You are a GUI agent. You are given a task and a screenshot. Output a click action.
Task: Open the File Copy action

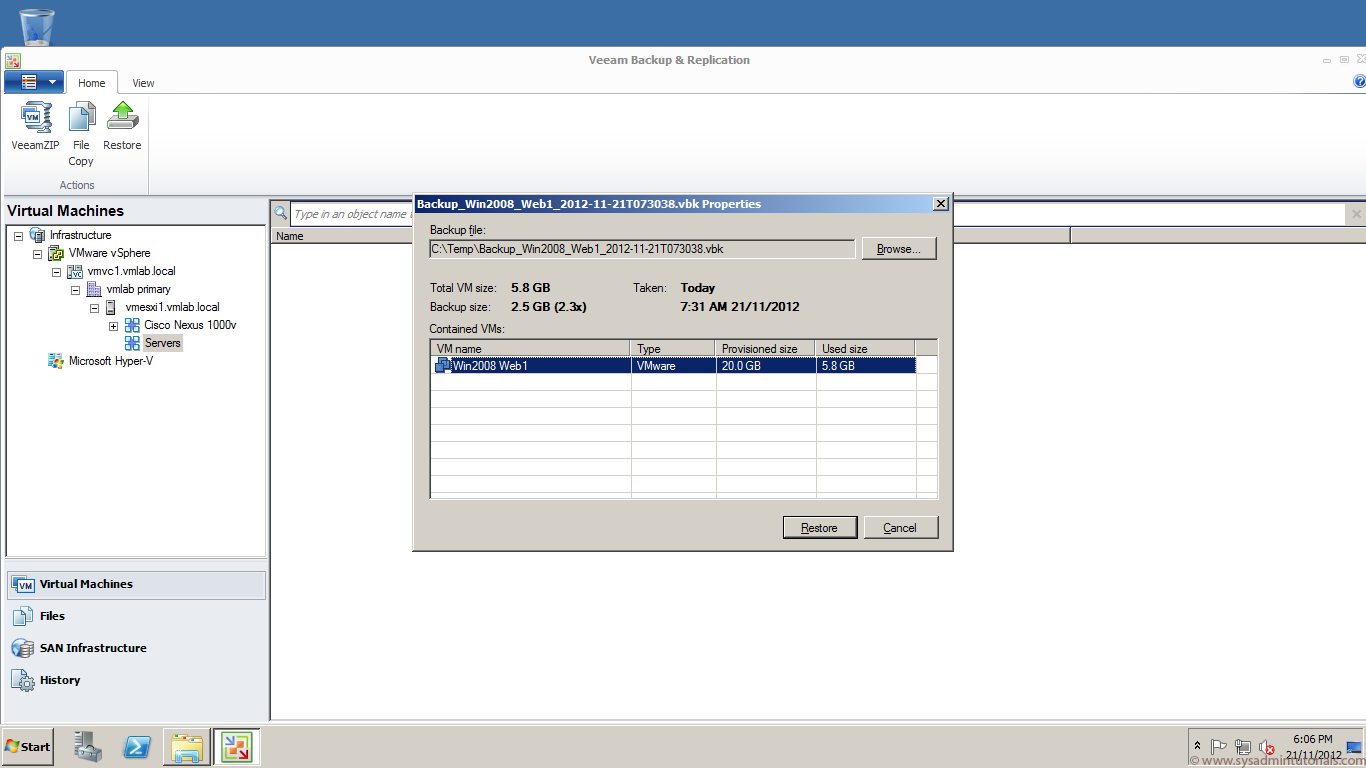(x=81, y=133)
